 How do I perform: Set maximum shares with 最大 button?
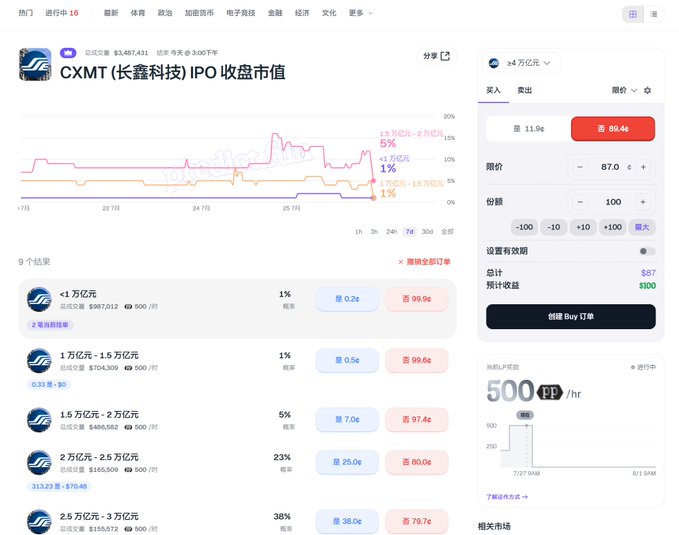click(x=642, y=227)
